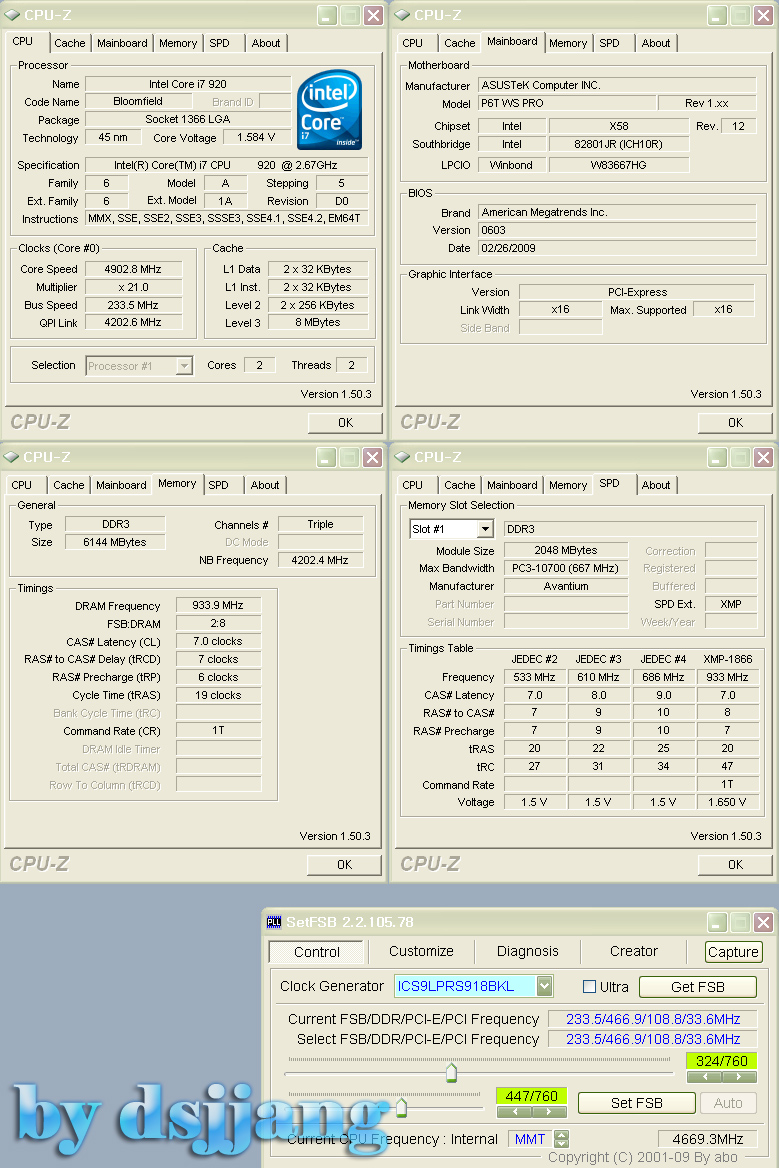779x1168 pixels.
Task: Click the Intel Core i7 logo badge
Action: click(x=329, y=110)
